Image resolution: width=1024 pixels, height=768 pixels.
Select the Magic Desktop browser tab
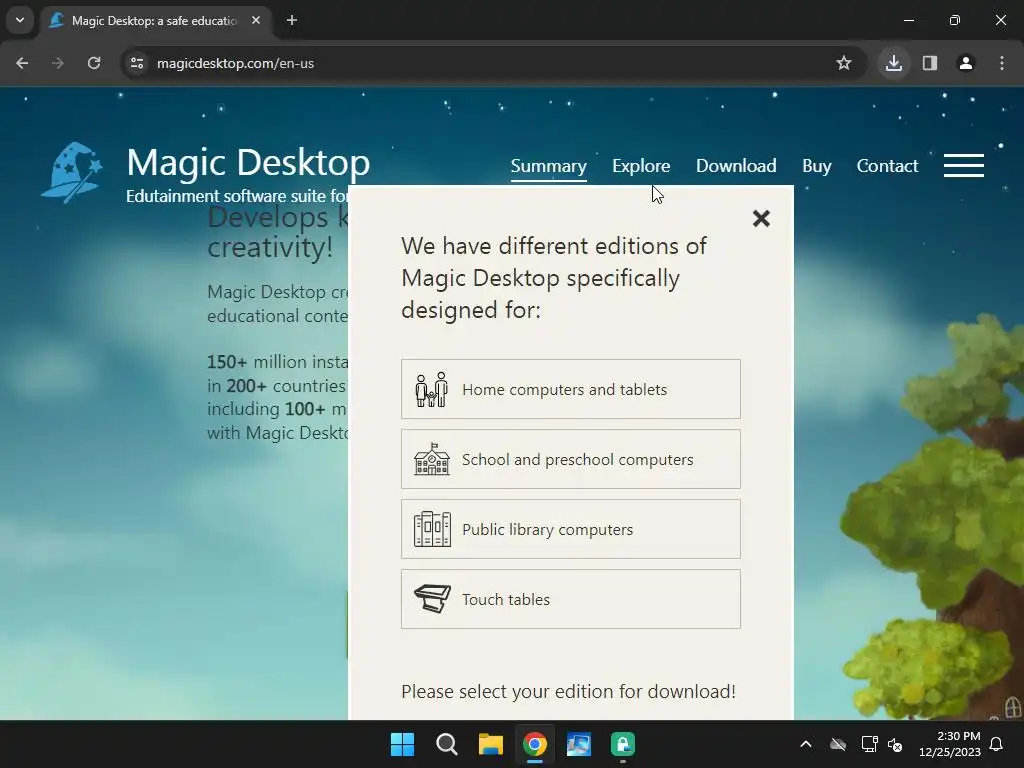click(155, 21)
